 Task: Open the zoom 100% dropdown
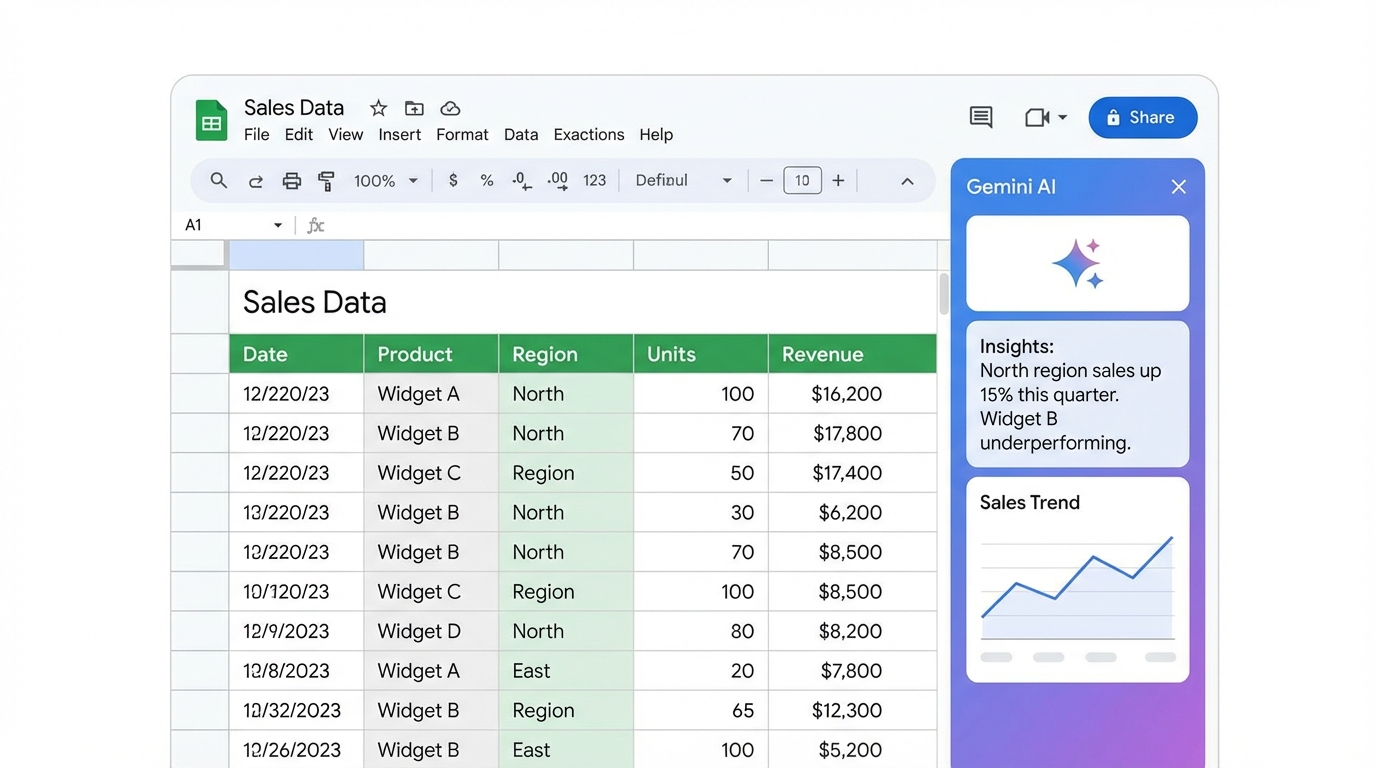point(385,181)
